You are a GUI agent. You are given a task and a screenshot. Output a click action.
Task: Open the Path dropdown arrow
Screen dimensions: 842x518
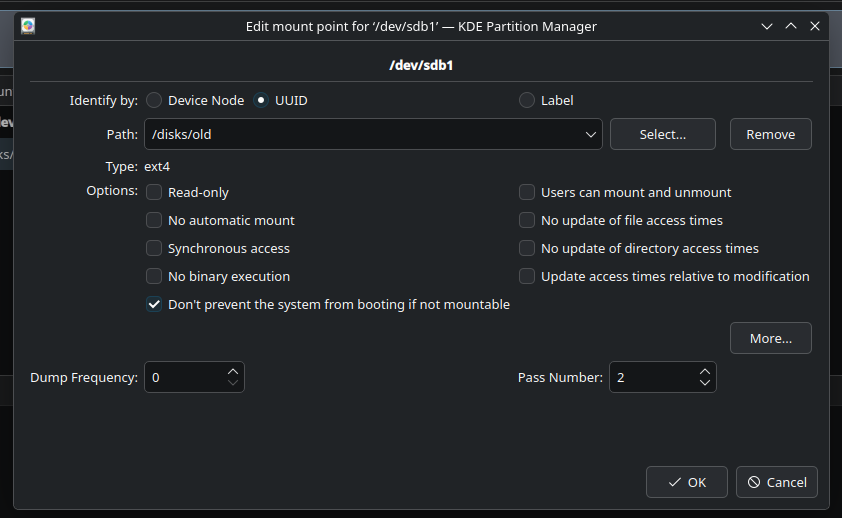(x=591, y=134)
